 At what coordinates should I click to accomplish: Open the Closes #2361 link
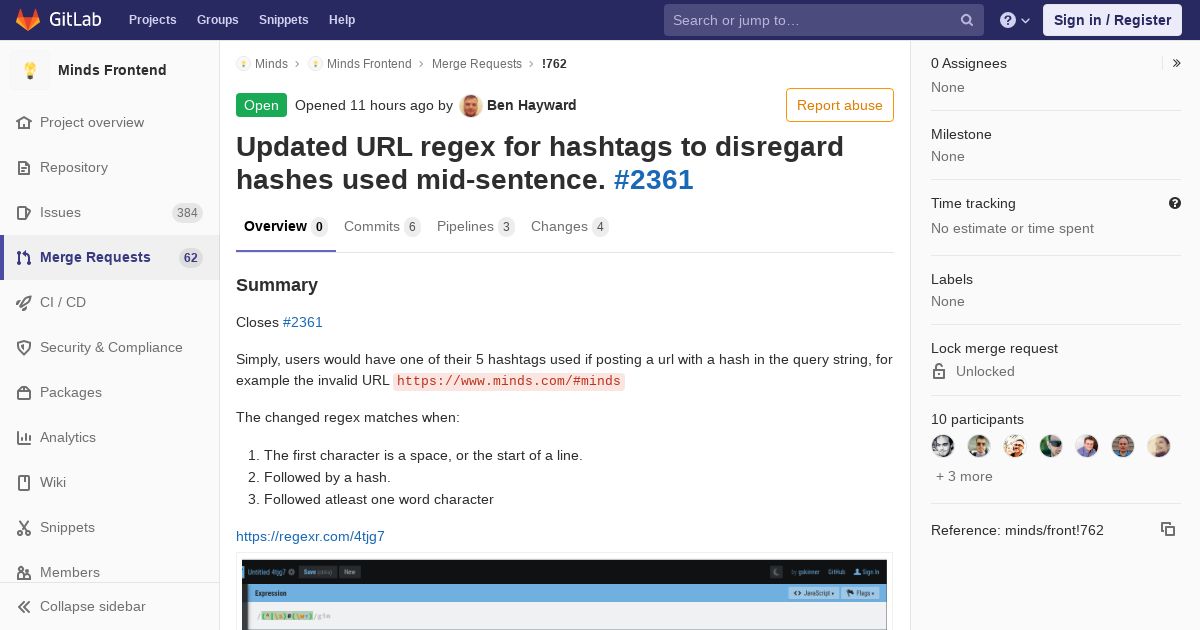point(303,322)
